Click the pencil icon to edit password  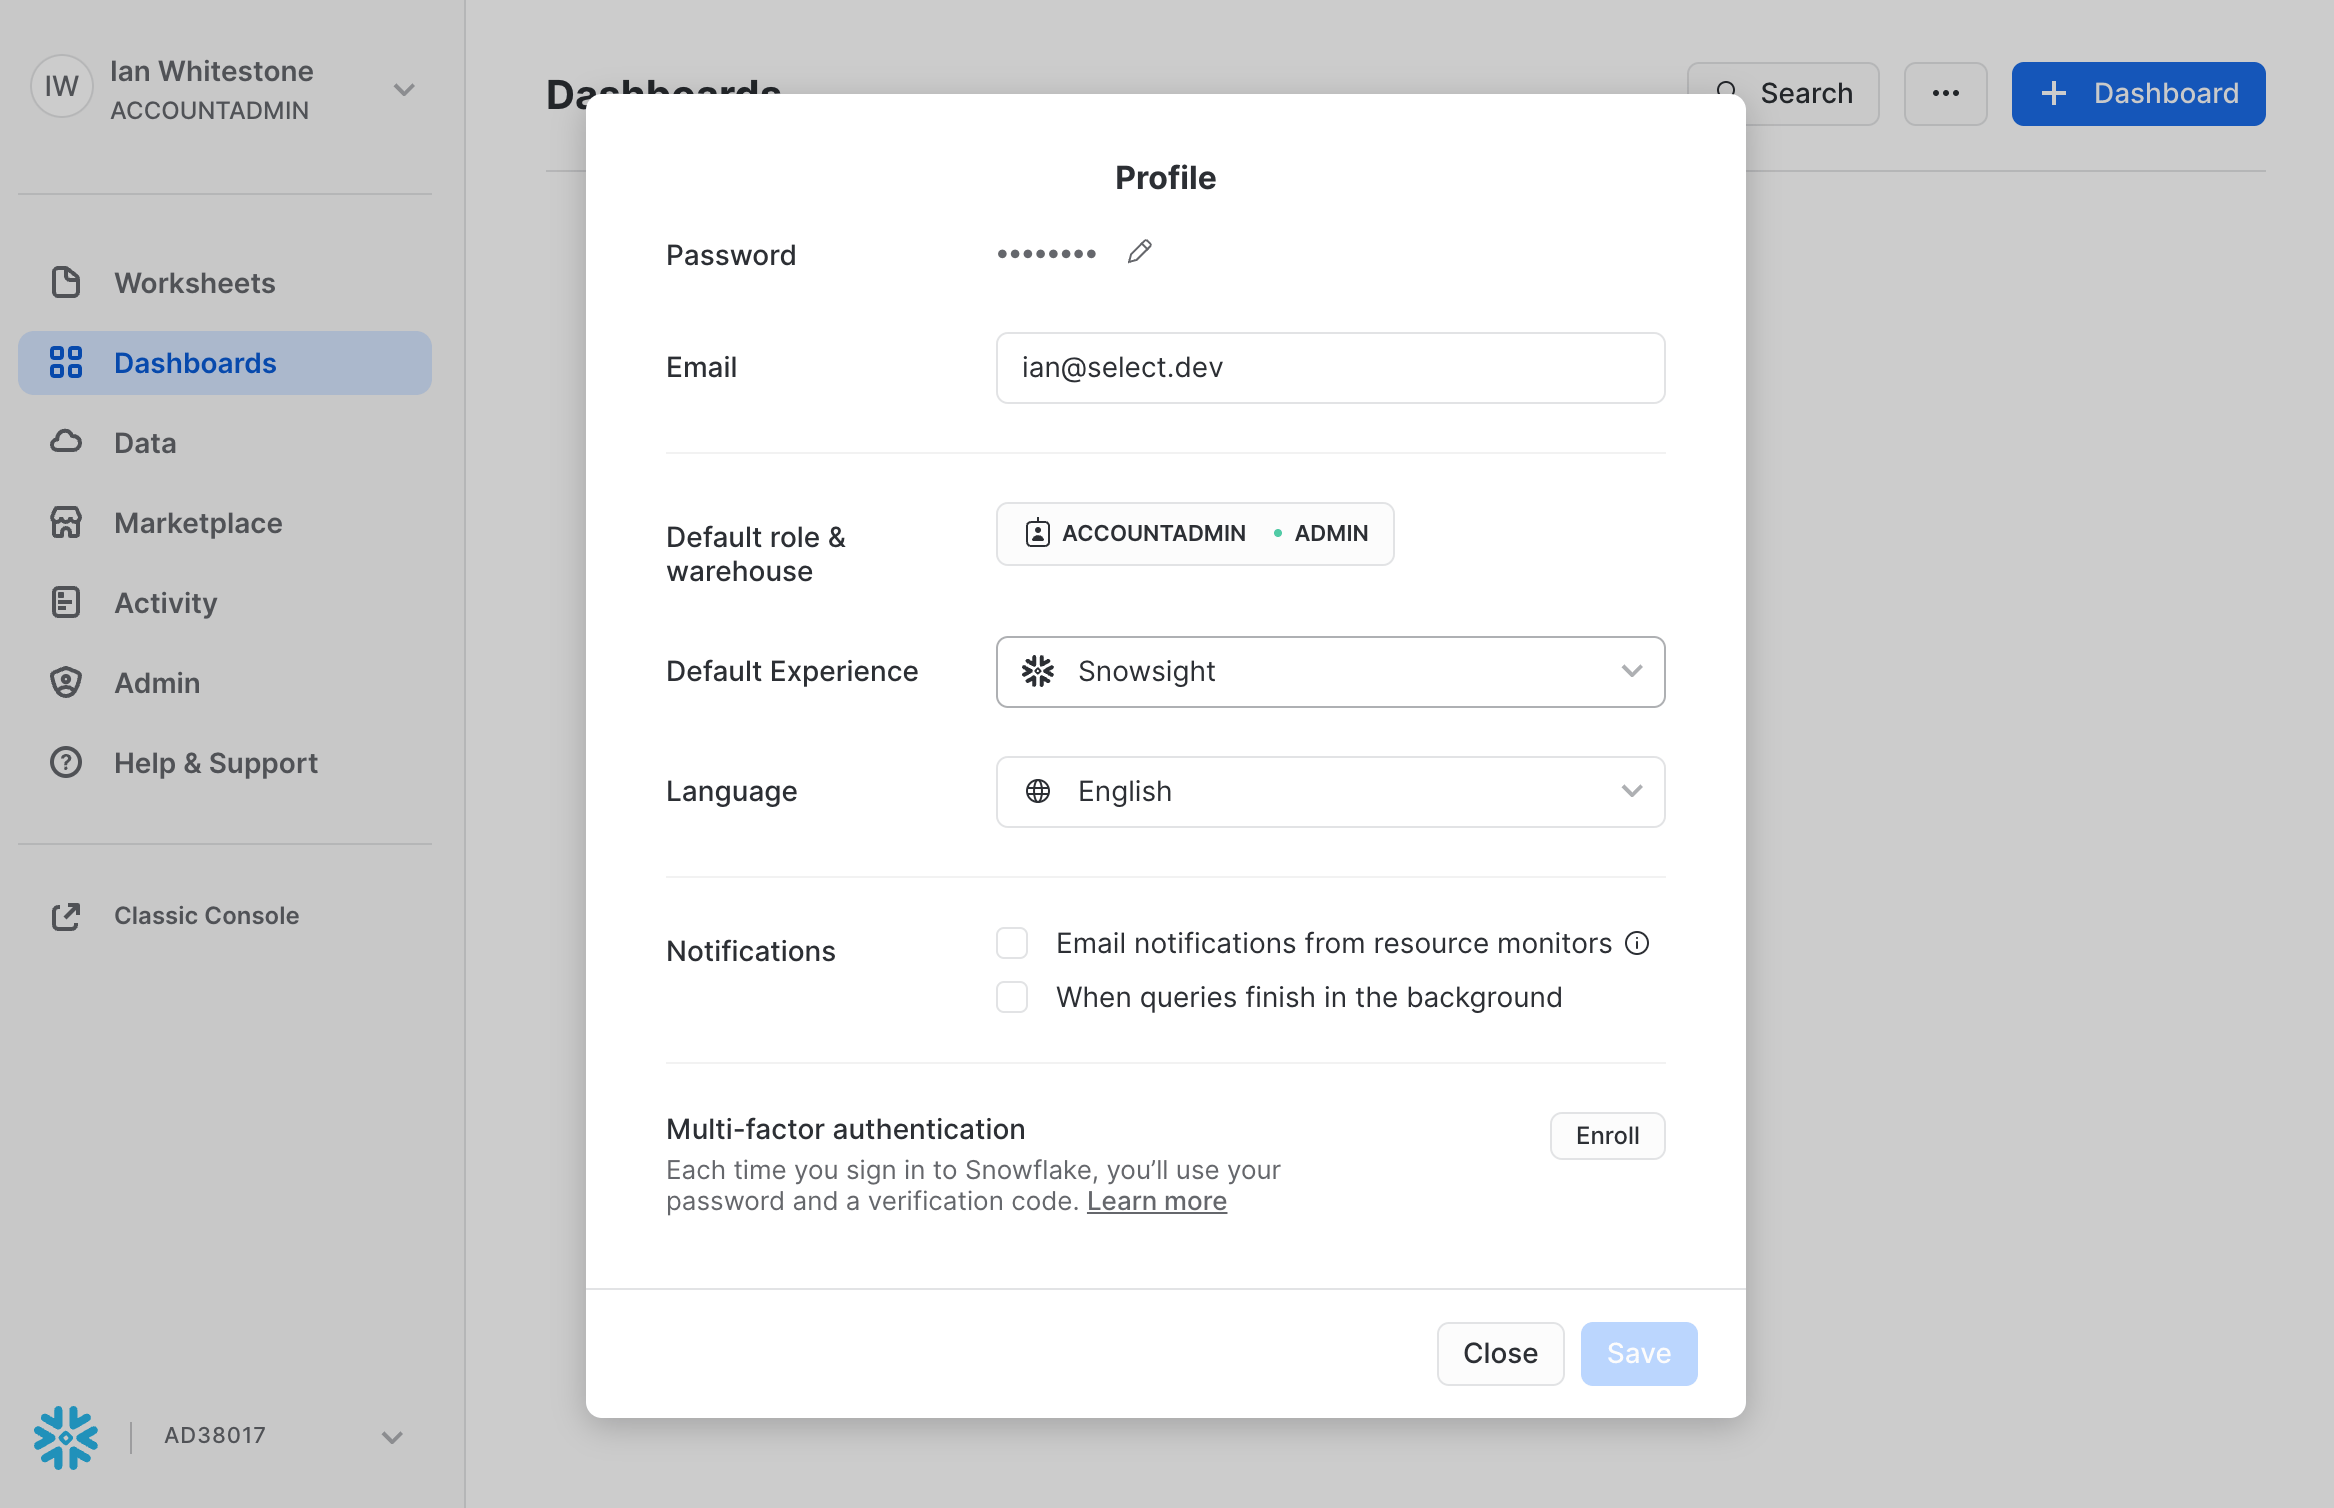(x=1139, y=252)
